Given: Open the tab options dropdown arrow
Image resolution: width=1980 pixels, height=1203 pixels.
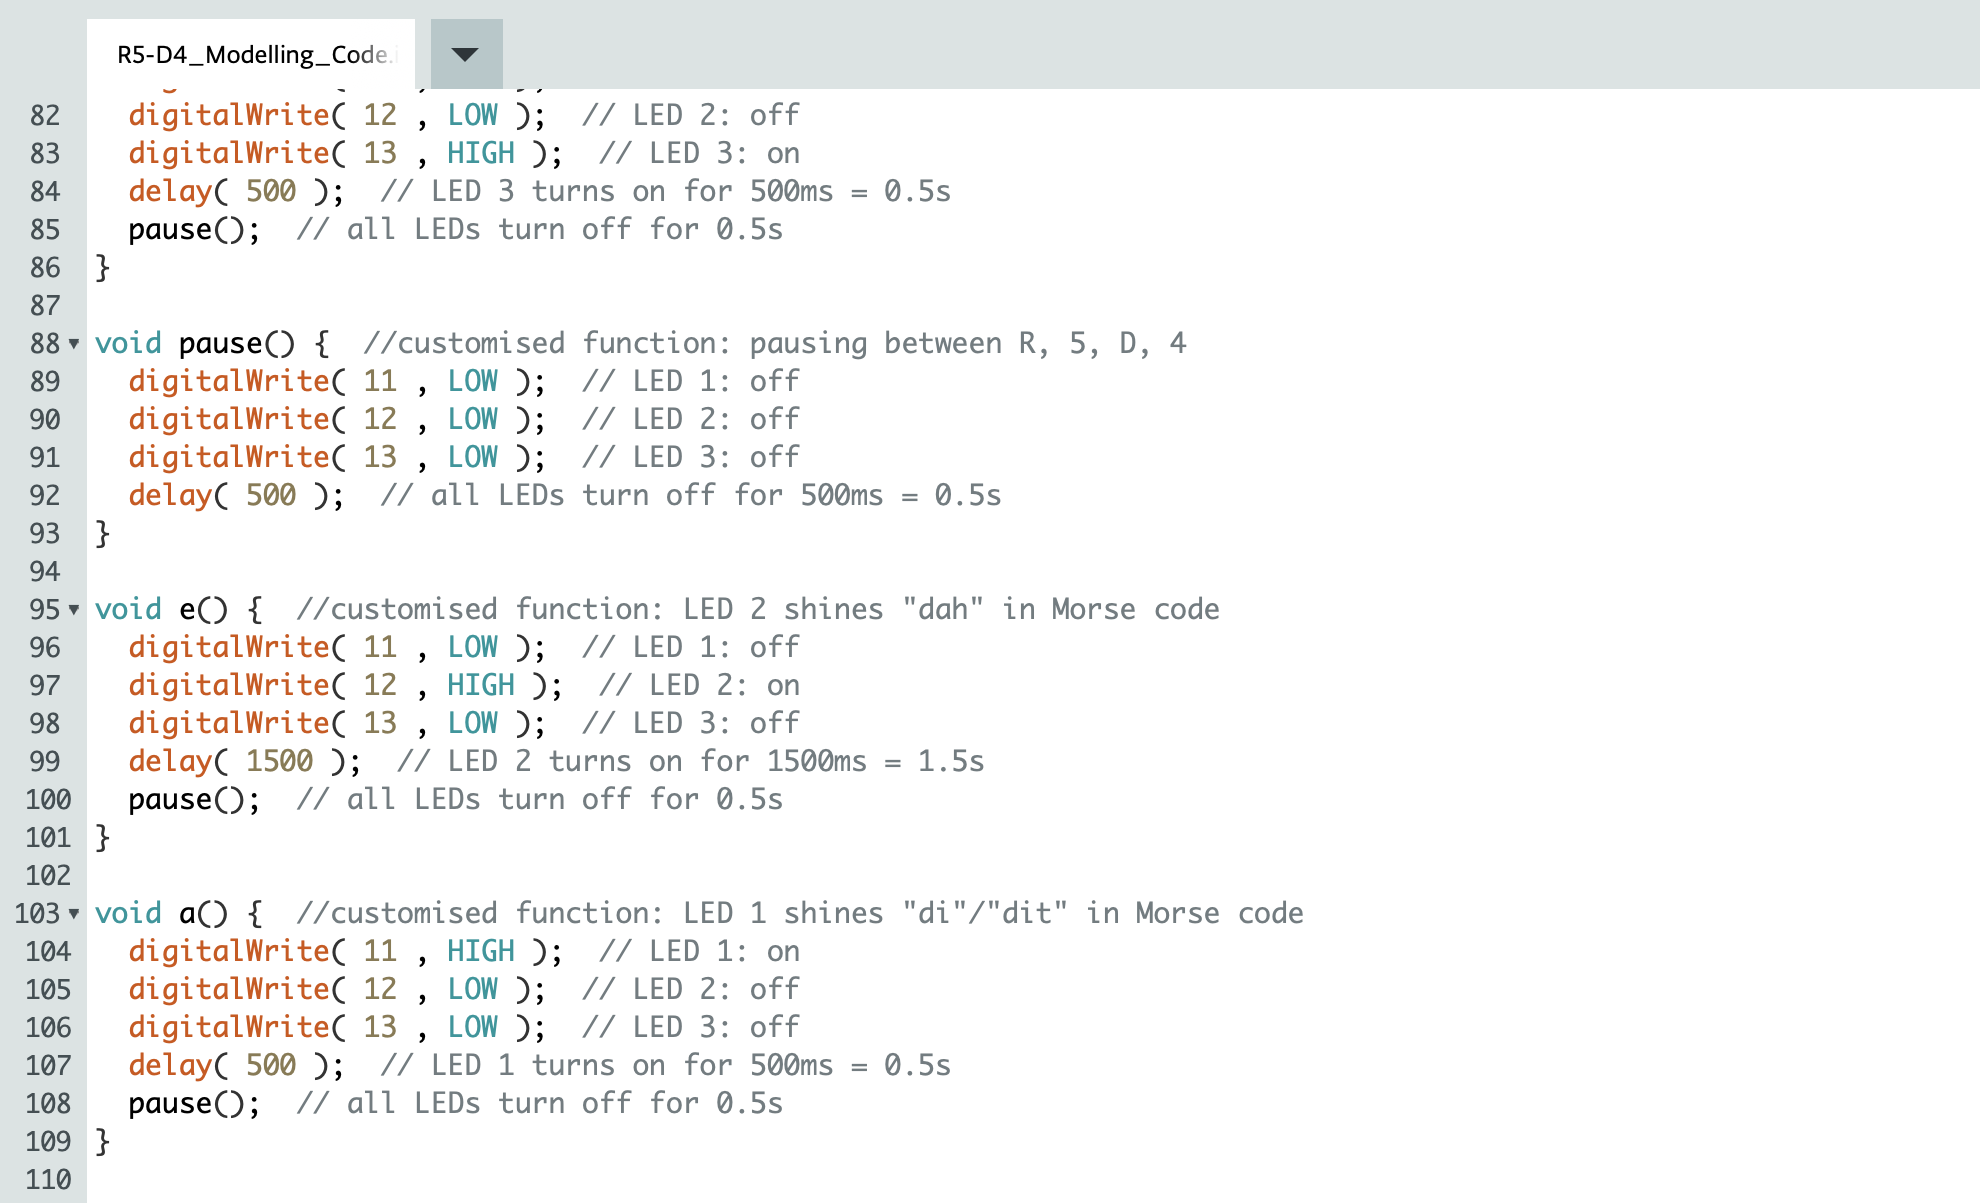Looking at the screenshot, I should 466,54.
